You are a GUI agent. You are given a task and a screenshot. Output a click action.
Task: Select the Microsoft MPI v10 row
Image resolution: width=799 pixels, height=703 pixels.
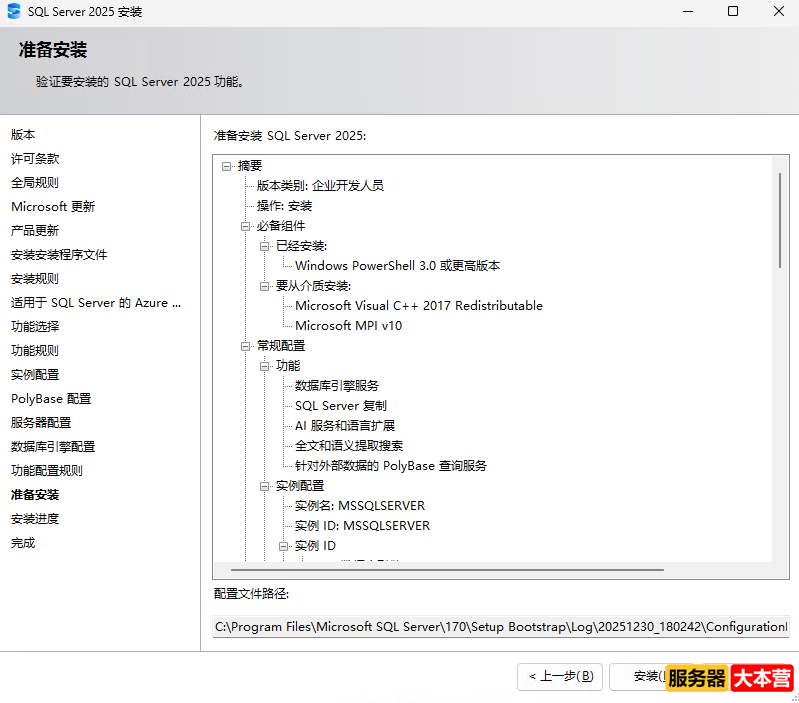[349, 326]
